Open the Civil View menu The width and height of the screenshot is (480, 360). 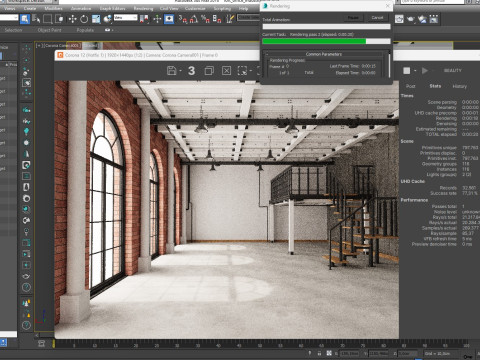[x=169, y=8]
